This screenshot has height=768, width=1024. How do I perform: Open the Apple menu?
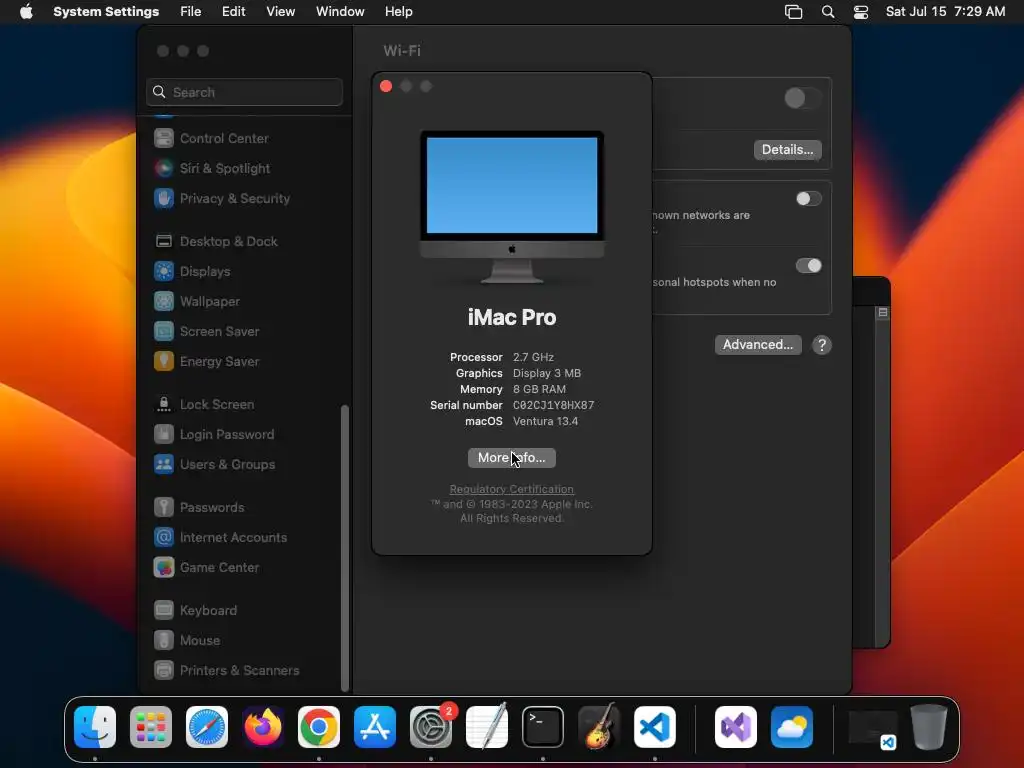click(26, 12)
